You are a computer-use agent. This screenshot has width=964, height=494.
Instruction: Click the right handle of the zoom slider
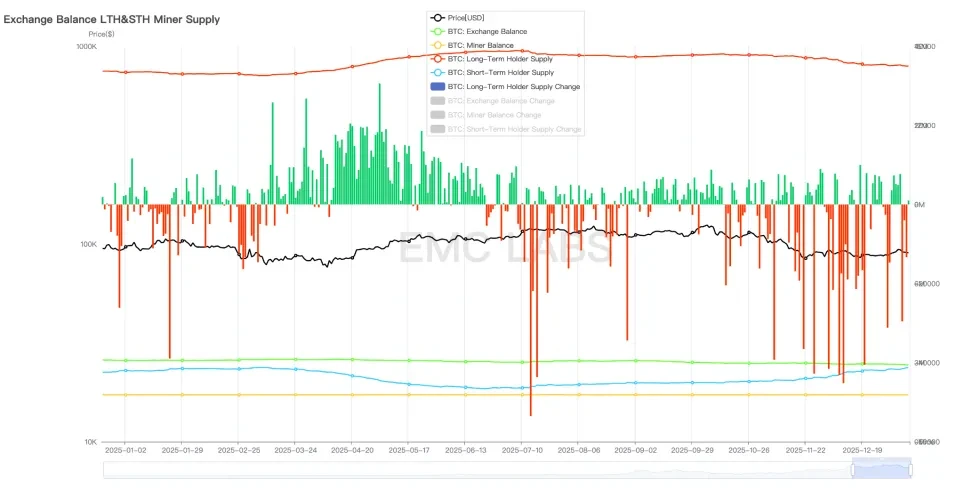pyautogui.click(x=912, y=468)
